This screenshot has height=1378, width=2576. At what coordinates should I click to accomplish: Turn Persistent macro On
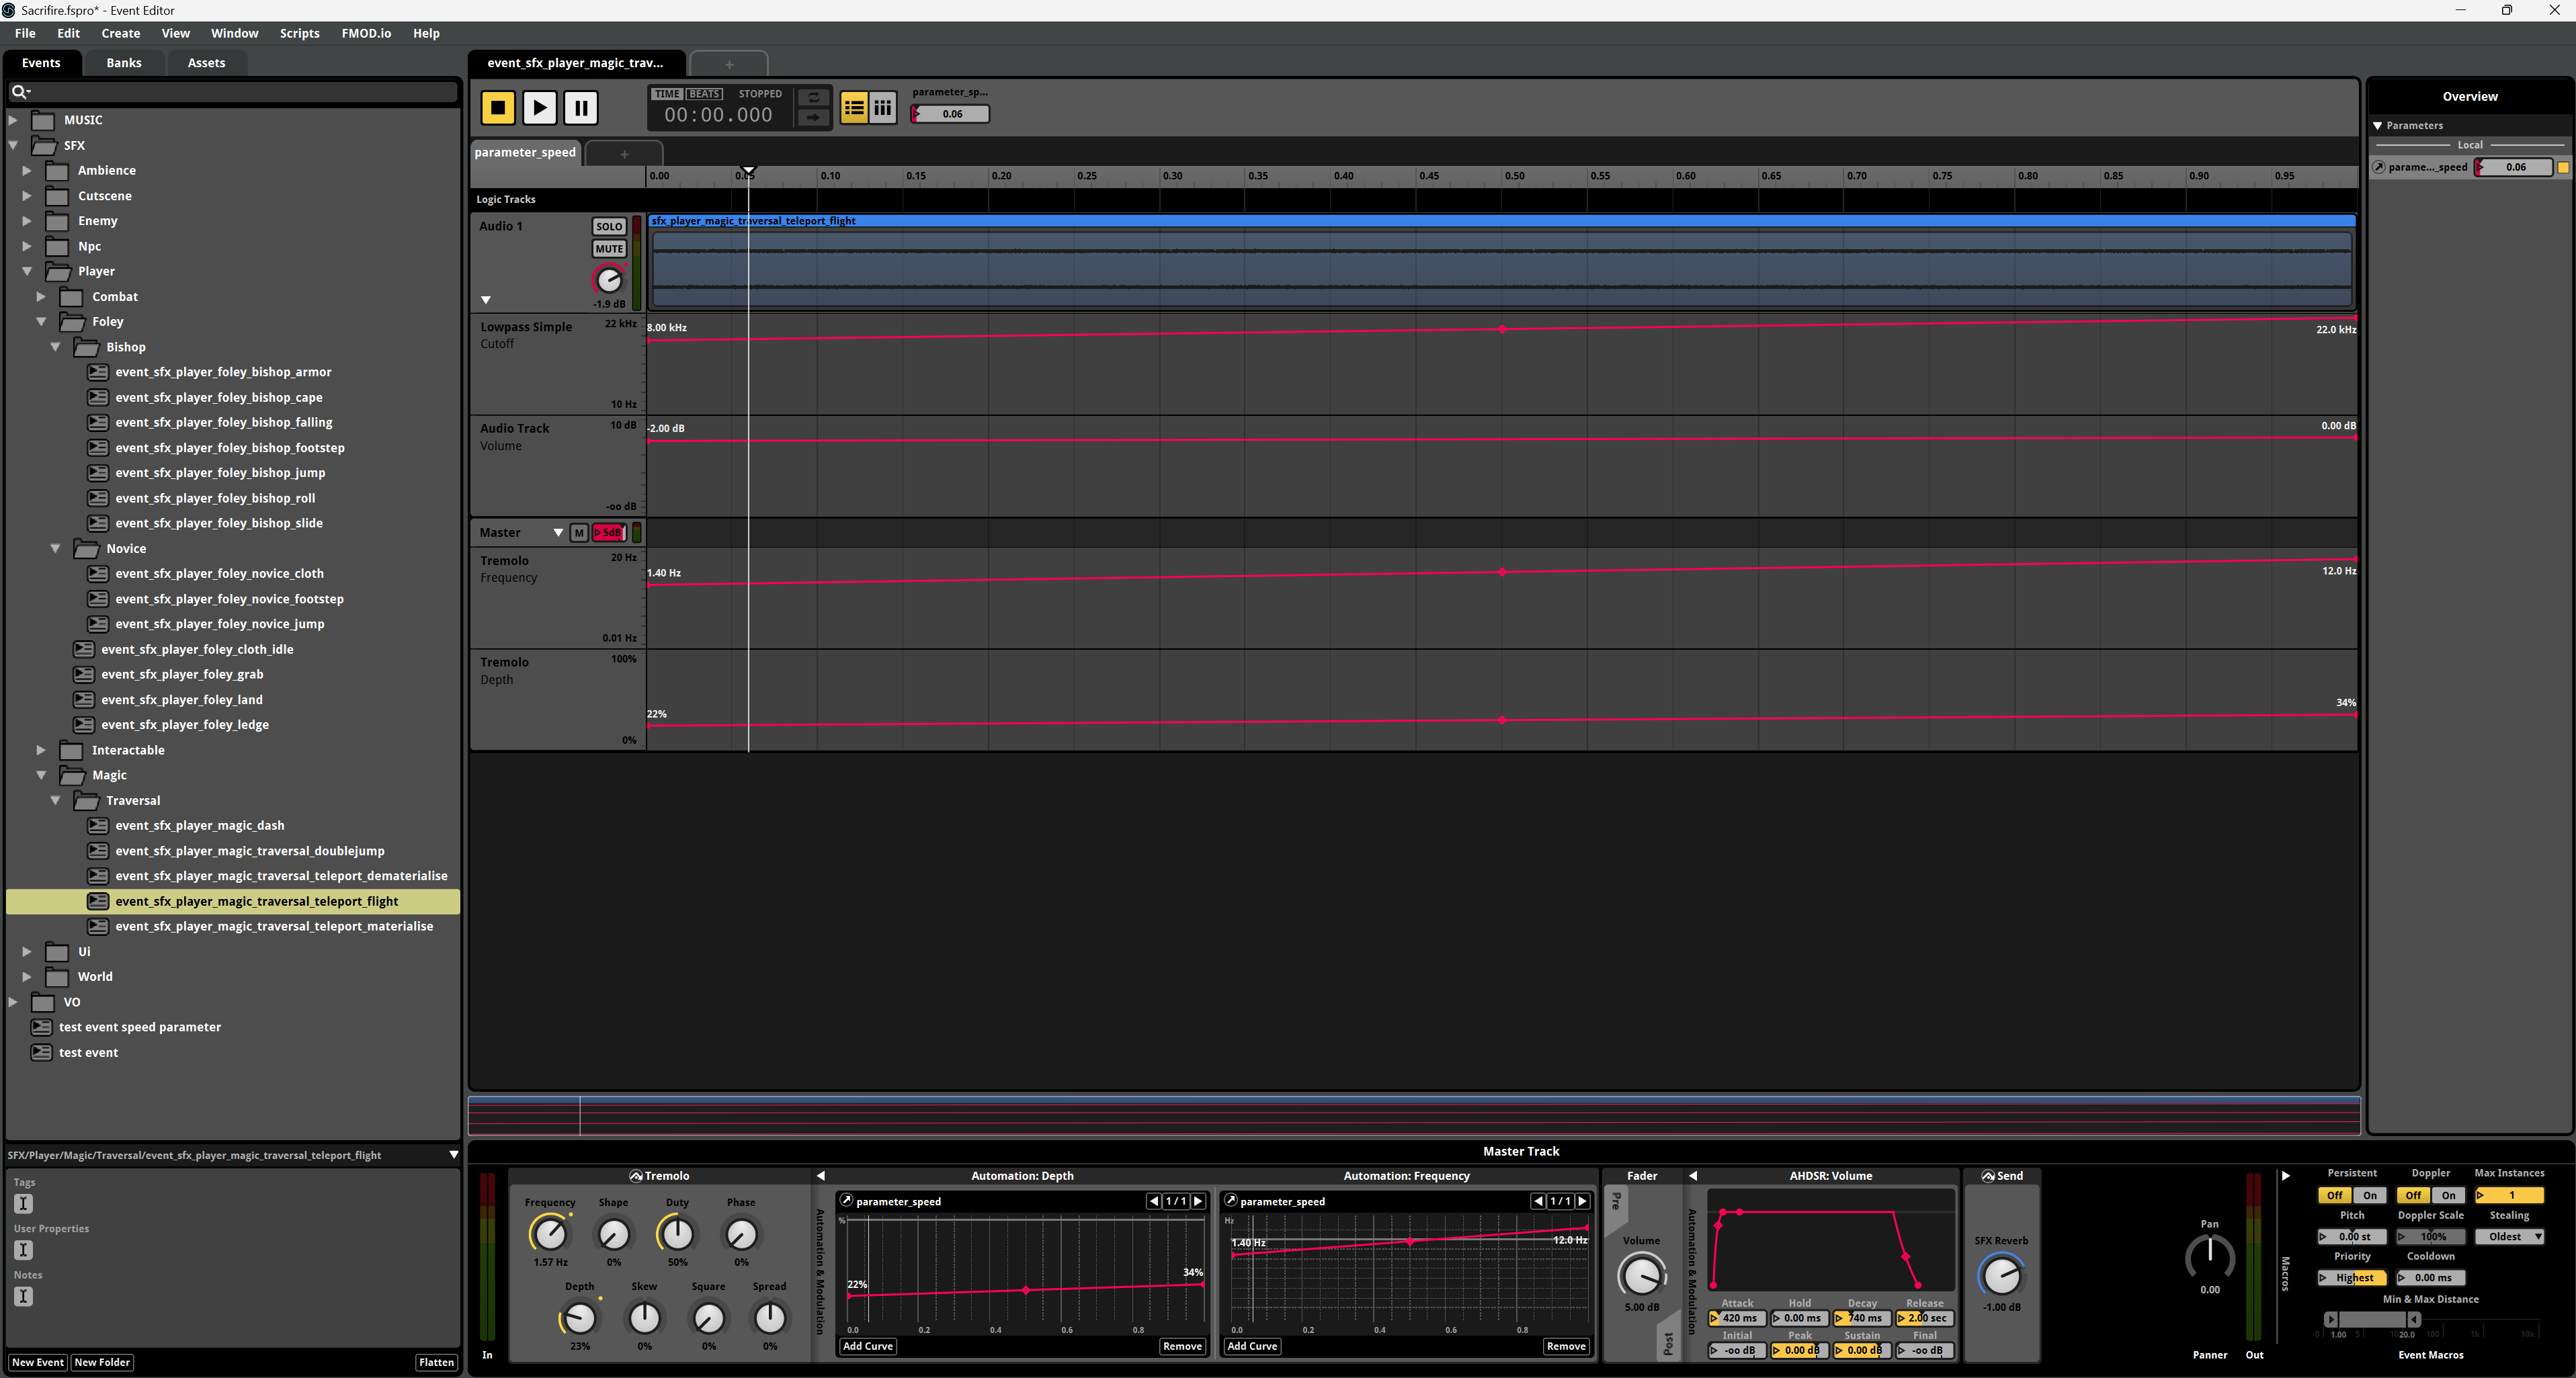(x=2369, y=1196)
